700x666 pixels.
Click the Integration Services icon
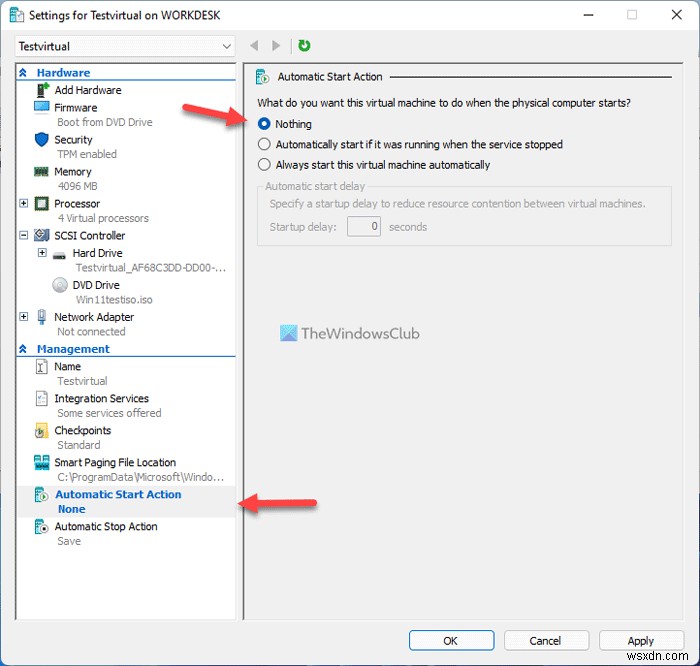(x=42, y=398)
